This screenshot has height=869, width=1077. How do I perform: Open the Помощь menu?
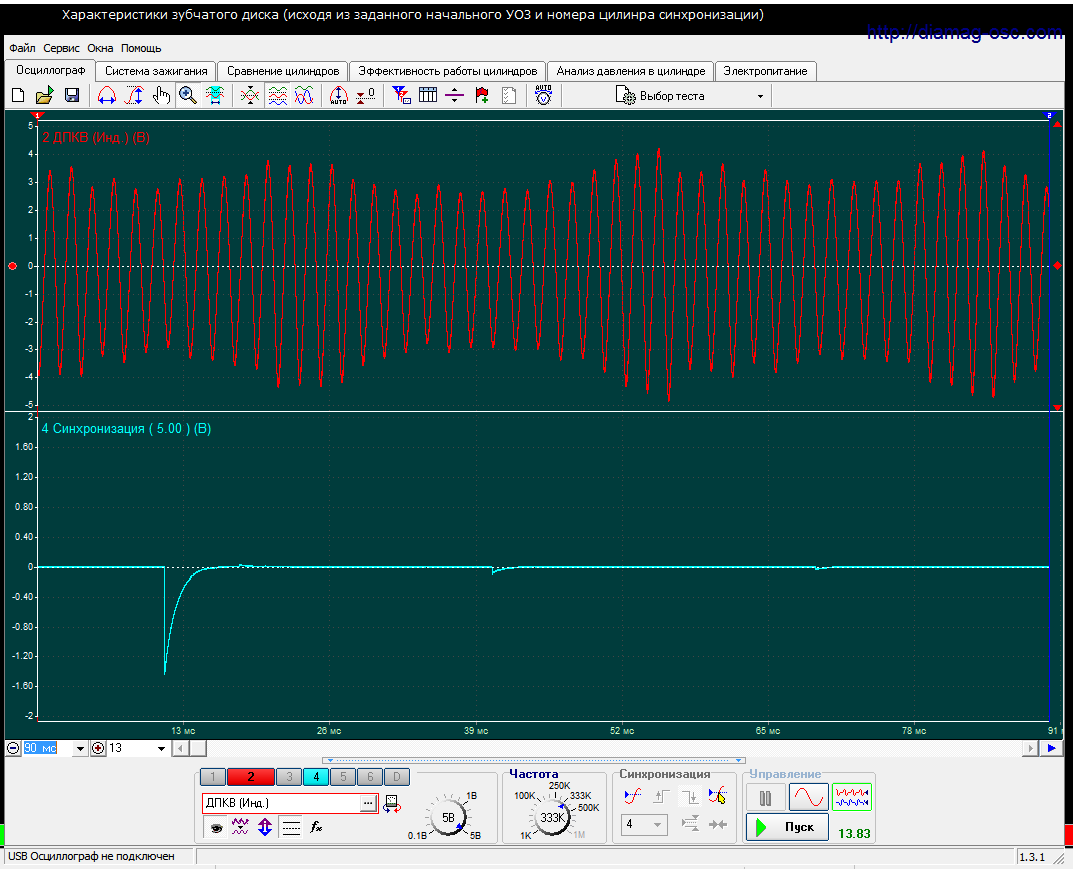[x=141, y=48]
